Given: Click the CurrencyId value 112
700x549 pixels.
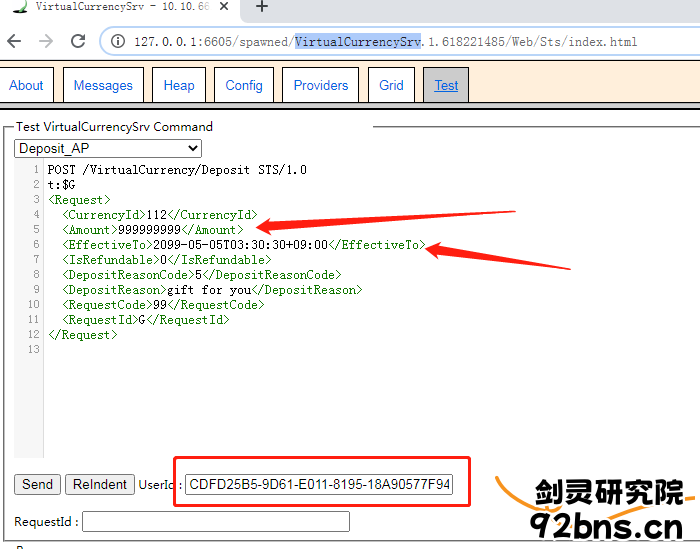Looking at the screenshot, I should (156, 215).
